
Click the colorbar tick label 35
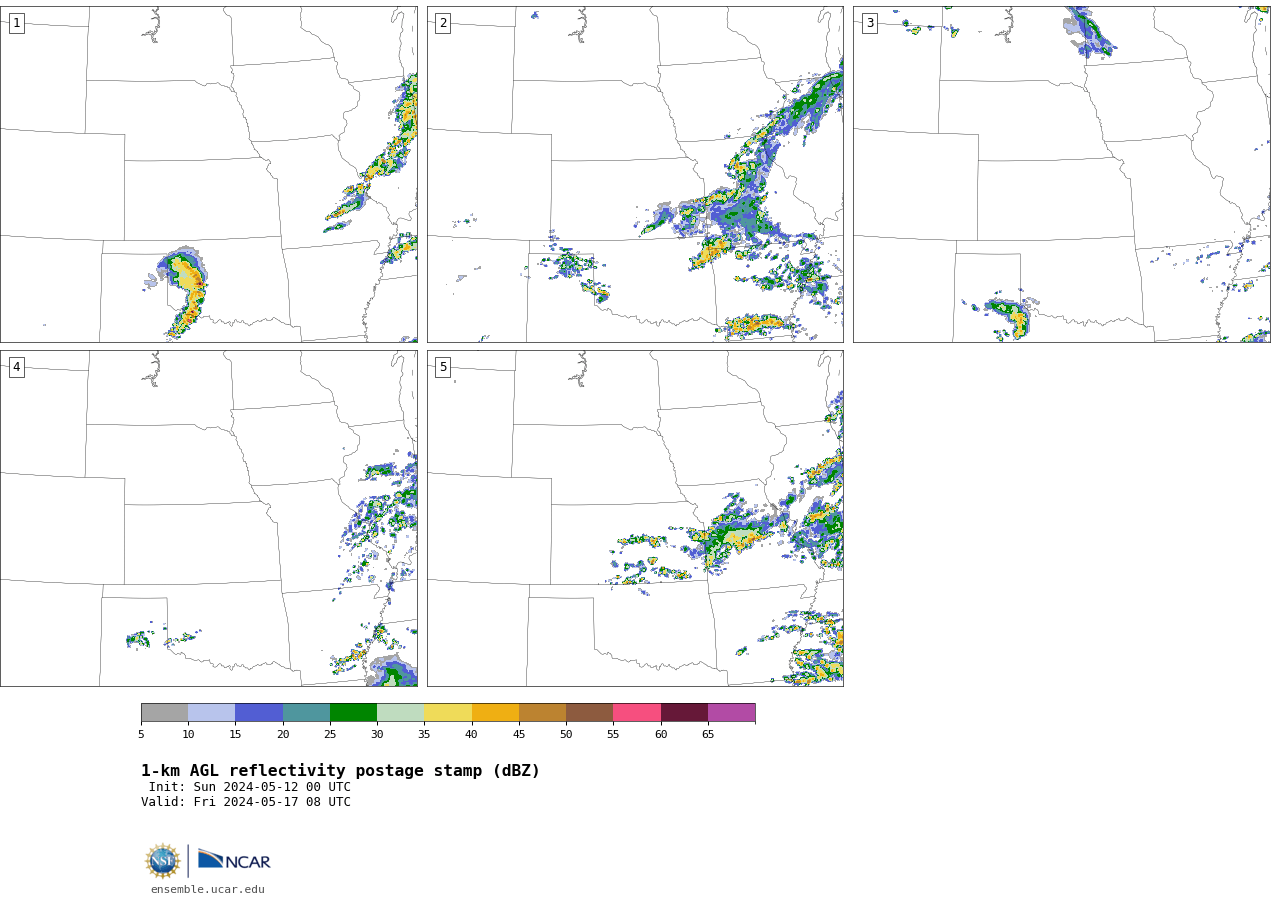(x=424, y=734)
